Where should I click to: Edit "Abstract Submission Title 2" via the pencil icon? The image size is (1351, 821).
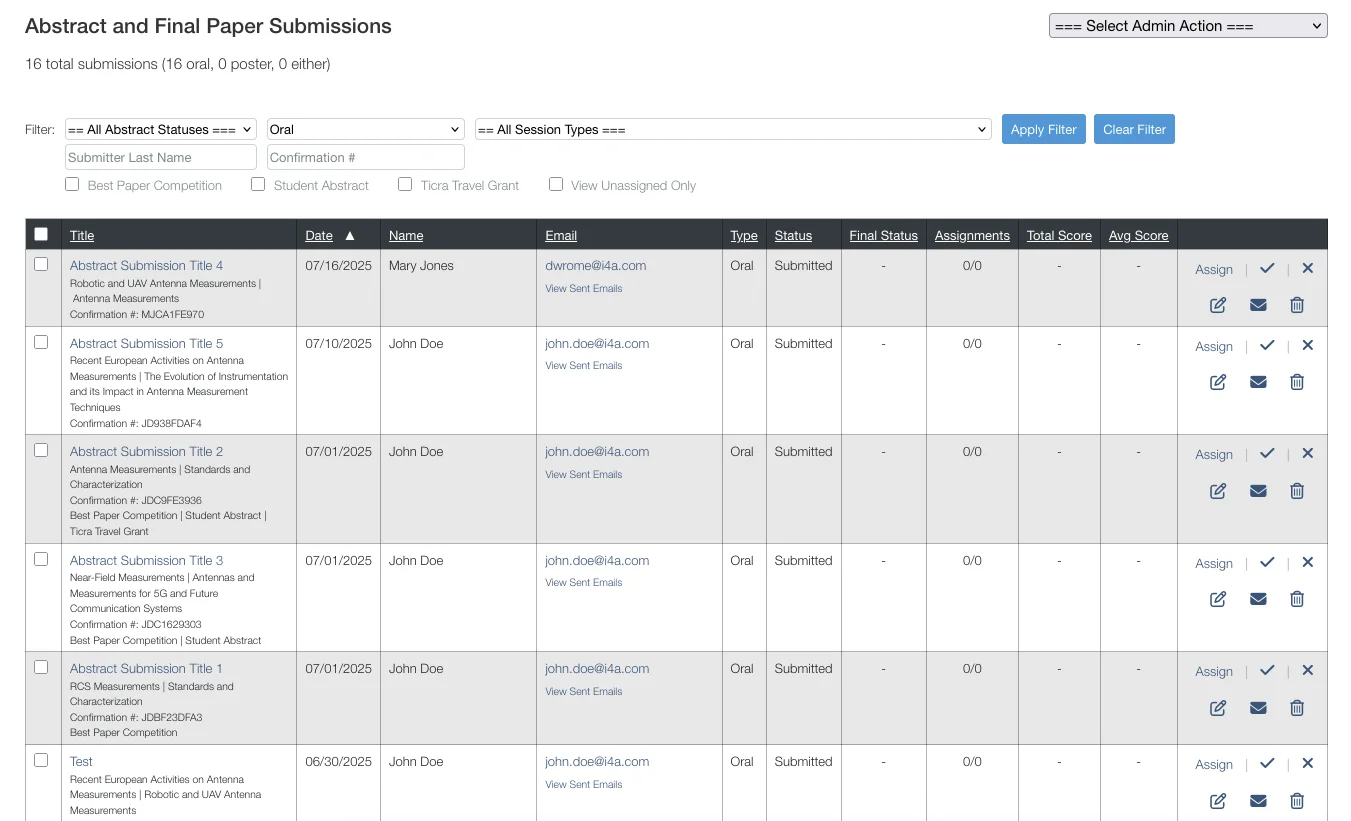1217,491
